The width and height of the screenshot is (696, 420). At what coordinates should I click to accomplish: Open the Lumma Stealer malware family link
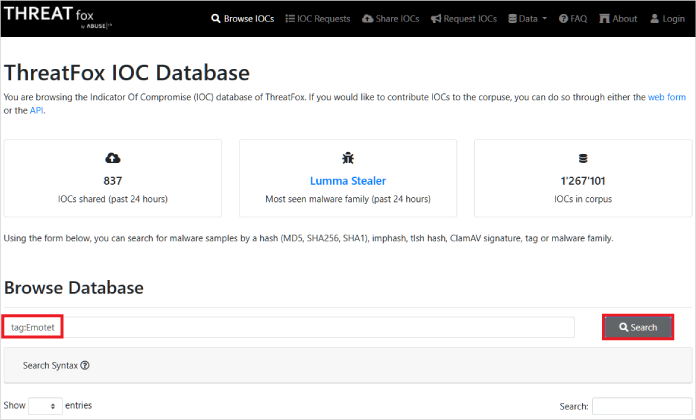coord(348,181)
